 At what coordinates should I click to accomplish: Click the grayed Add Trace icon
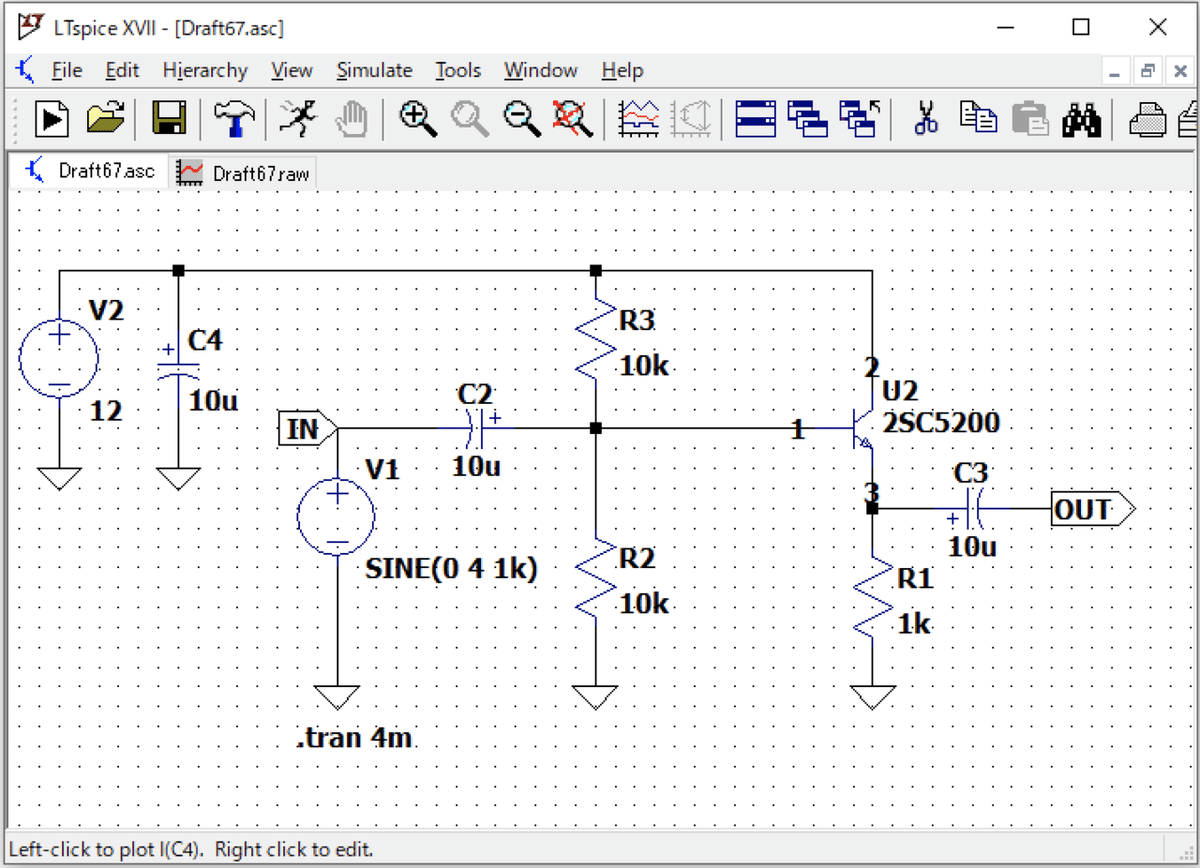coord(692,119)
